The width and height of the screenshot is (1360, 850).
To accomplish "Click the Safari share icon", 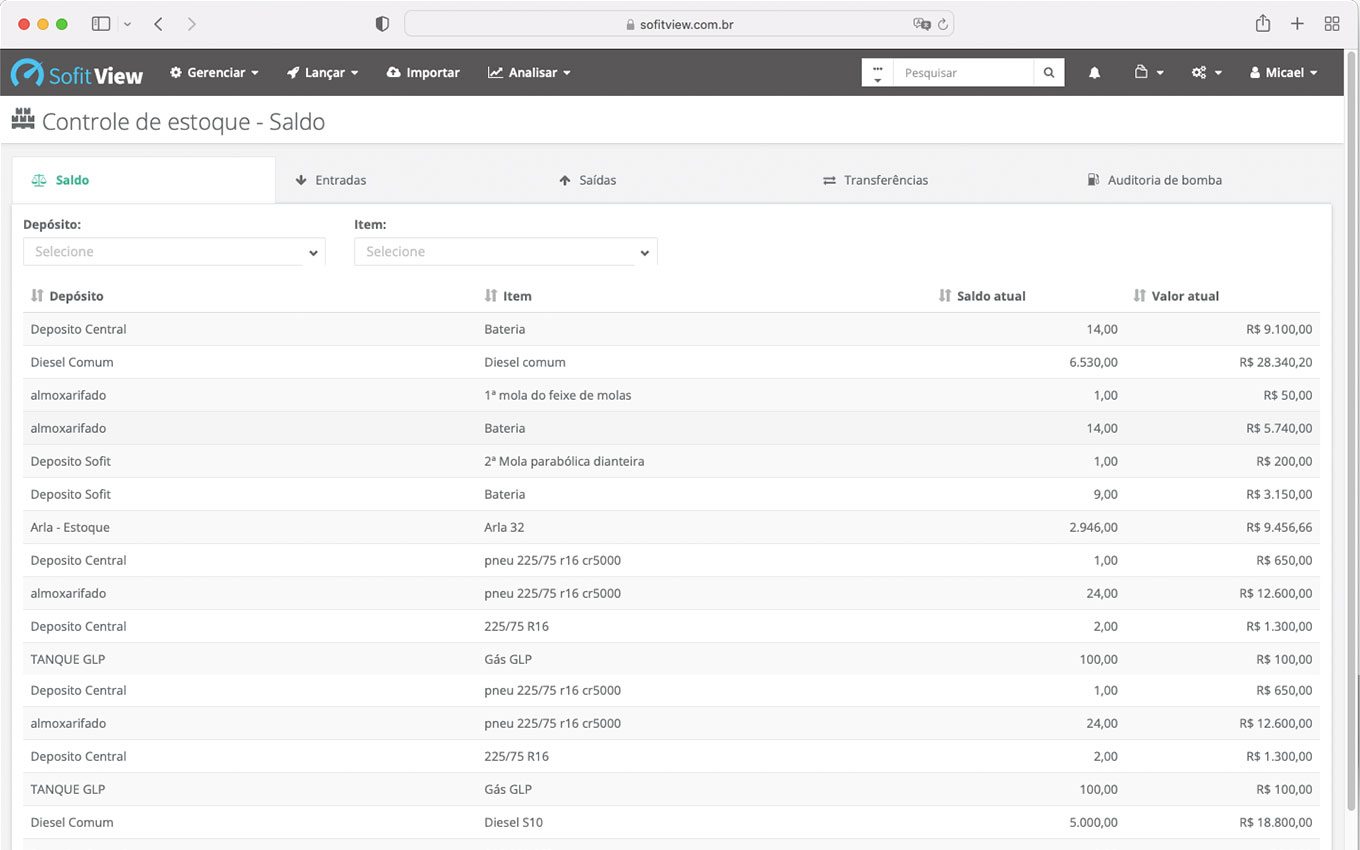I will tap(1263, 24).
